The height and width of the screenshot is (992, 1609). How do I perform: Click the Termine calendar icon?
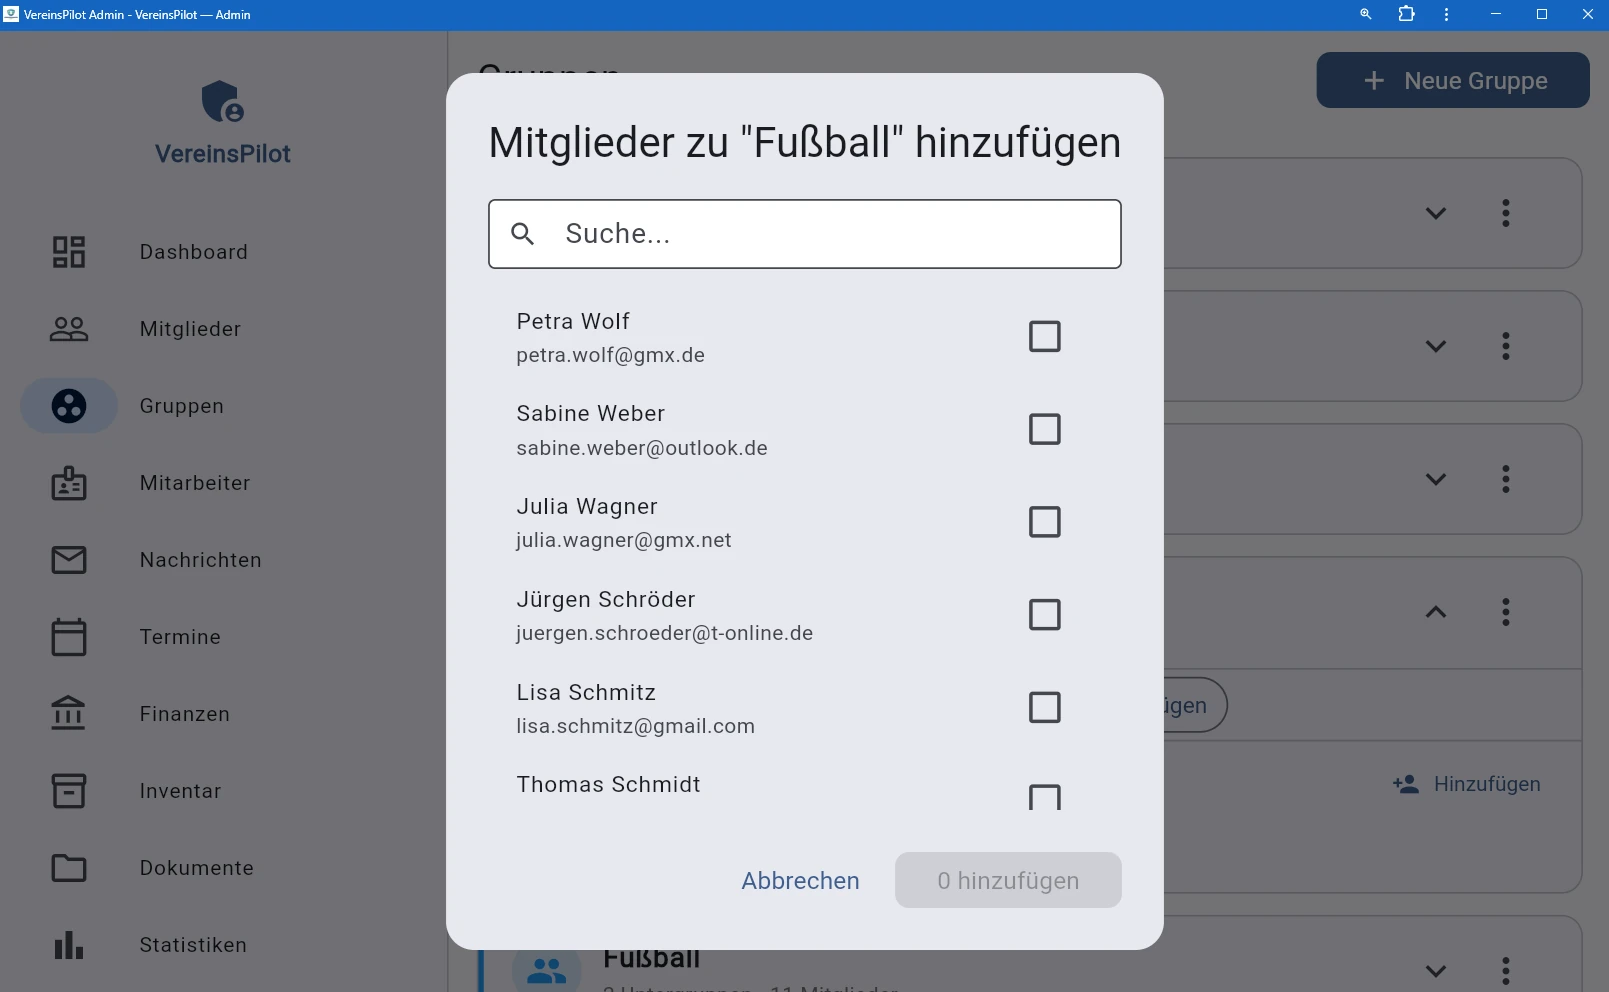click(67, 637)
